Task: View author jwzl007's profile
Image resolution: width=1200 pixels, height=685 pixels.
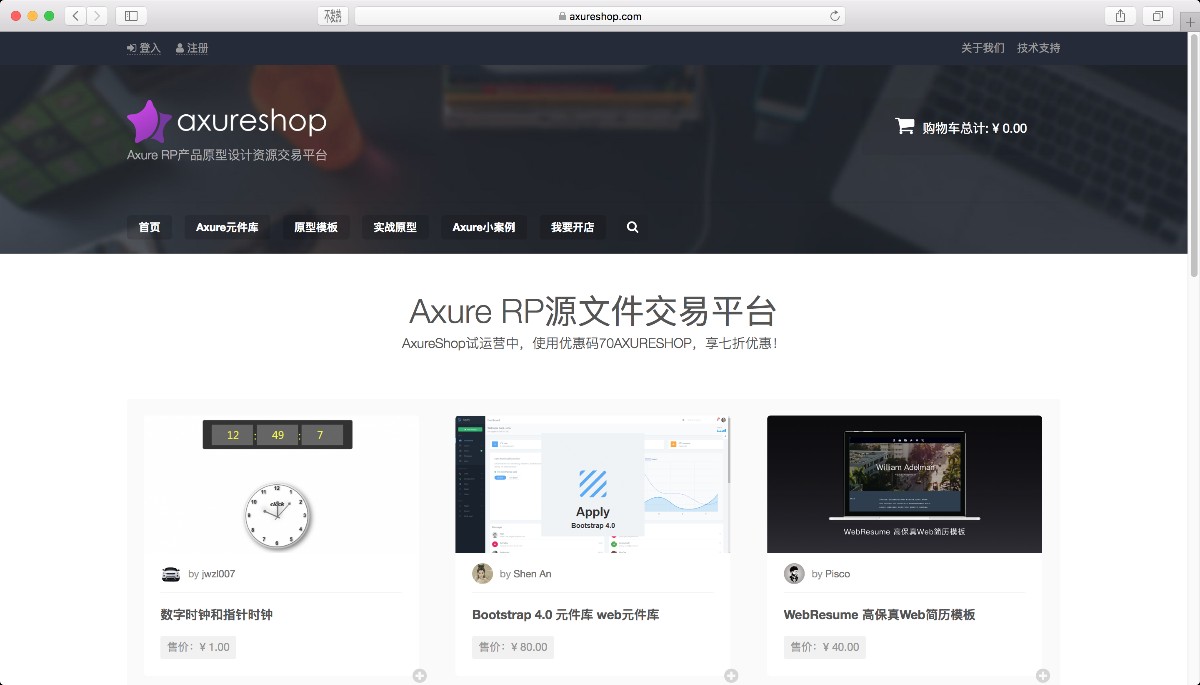Action: tap(218, 574)
